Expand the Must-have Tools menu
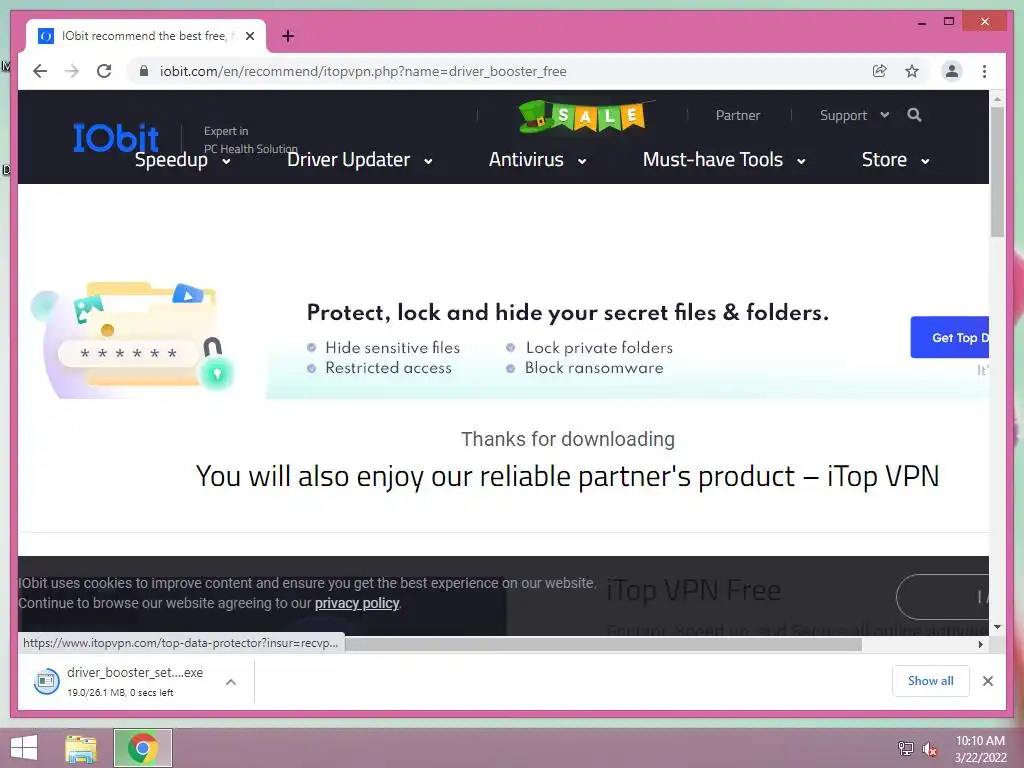Image resolution: width=1024 pixels, height=768 pixels. pyautogui.click(x=724, y=160)
